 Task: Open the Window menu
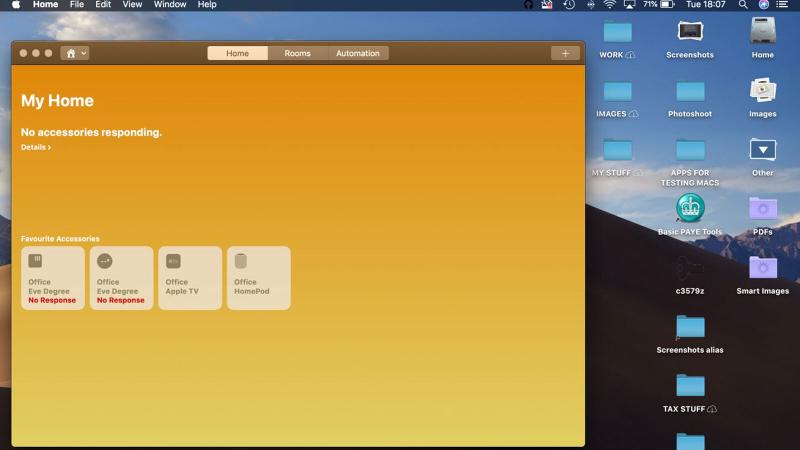[170, 5]
